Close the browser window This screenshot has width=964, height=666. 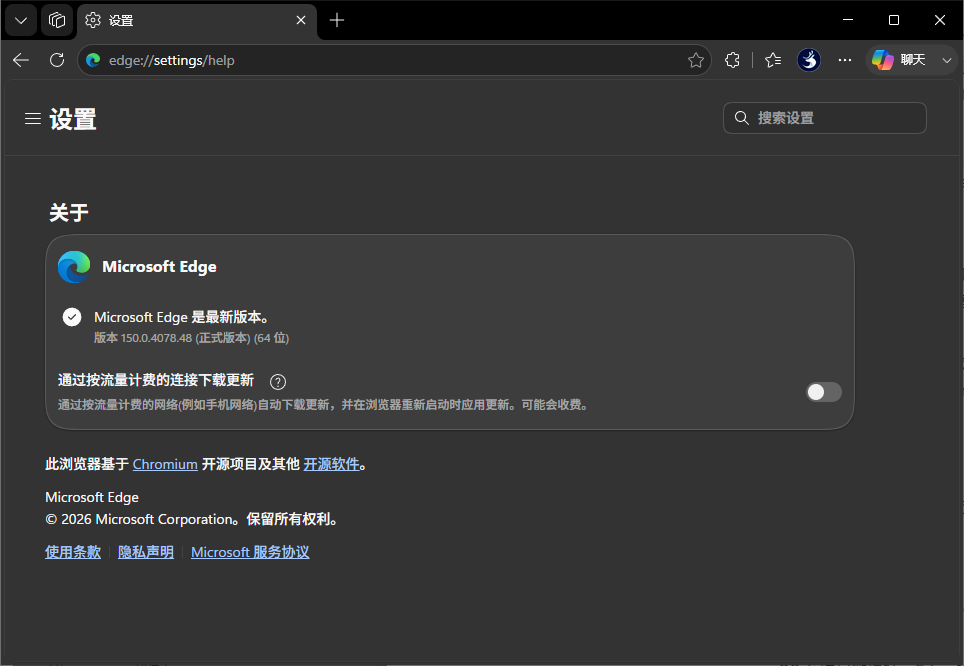pyautogui.click(x=939, y=20)
